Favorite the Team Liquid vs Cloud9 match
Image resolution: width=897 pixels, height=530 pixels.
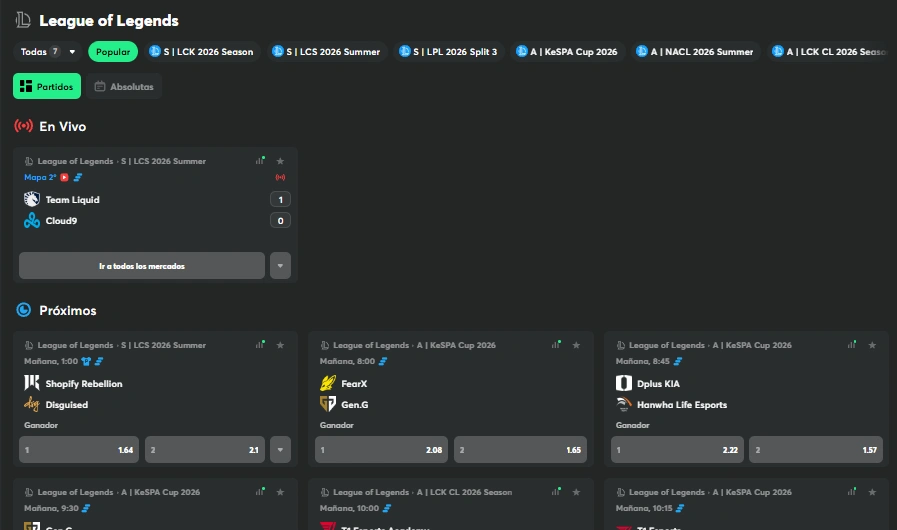pos(280,161)
